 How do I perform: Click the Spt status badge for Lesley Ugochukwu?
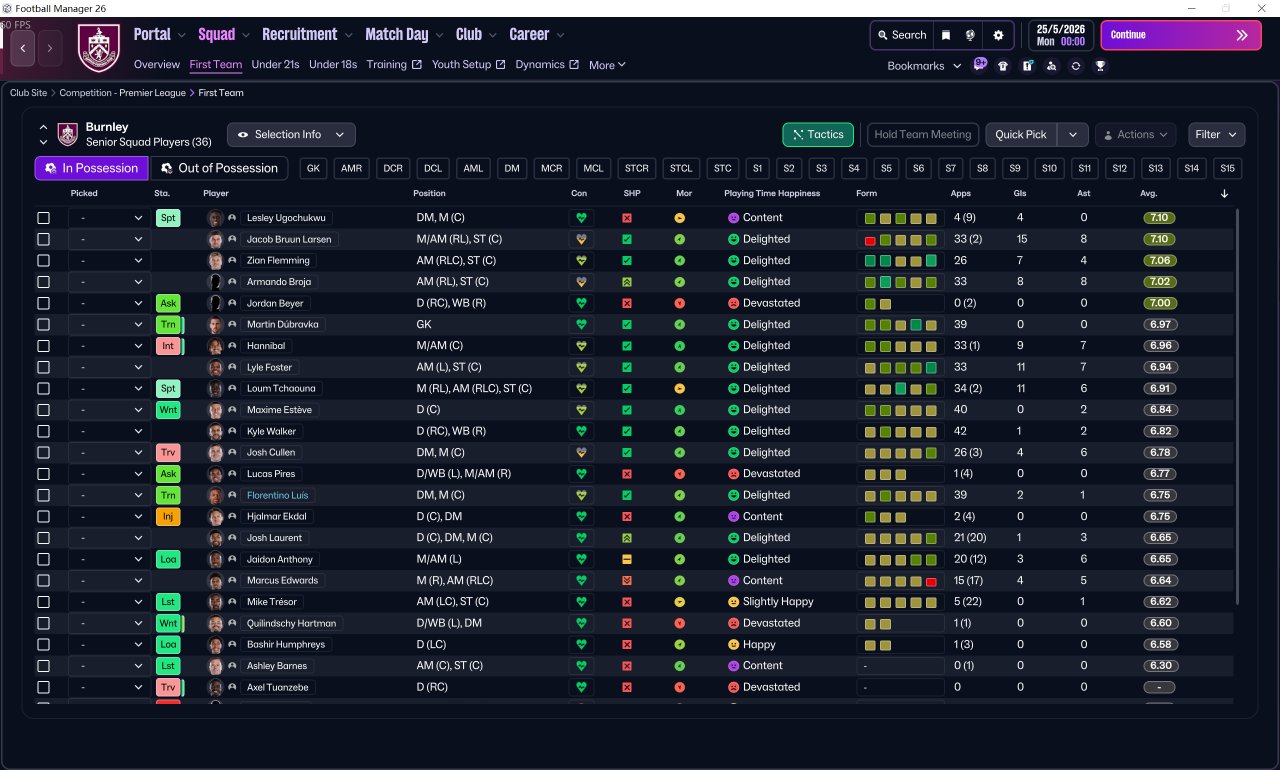[x=168, y=218]
